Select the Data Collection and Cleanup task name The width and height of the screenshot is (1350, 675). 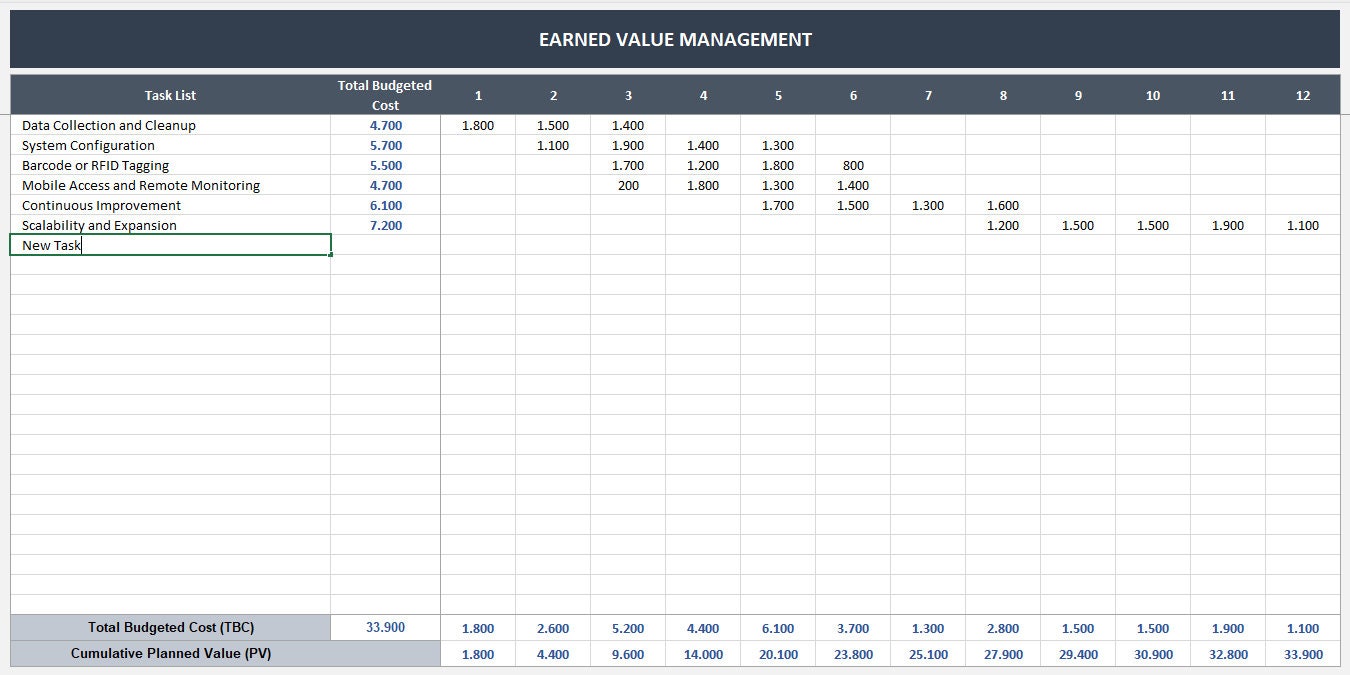[x=108, y=125]
